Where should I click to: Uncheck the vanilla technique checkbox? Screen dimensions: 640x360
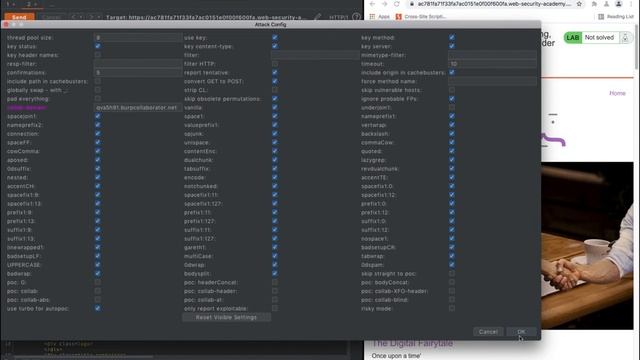pos(275,107)
